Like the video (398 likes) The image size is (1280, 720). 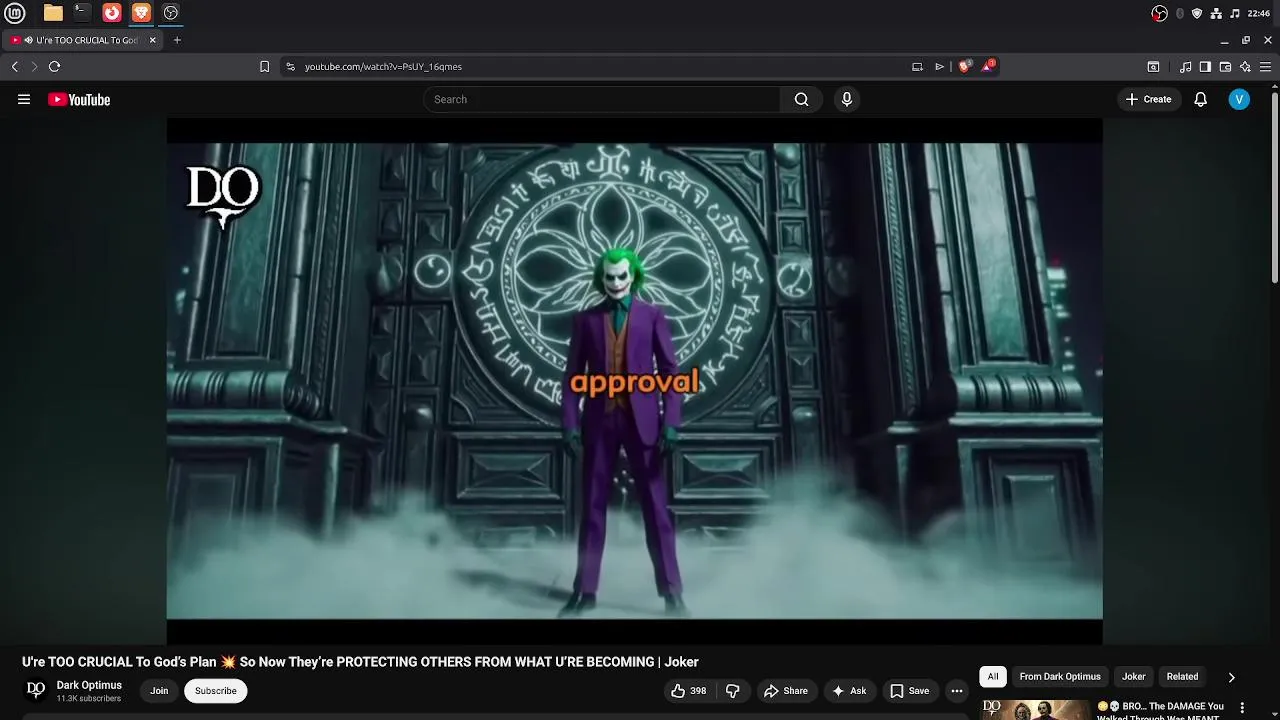click(688, 691)
